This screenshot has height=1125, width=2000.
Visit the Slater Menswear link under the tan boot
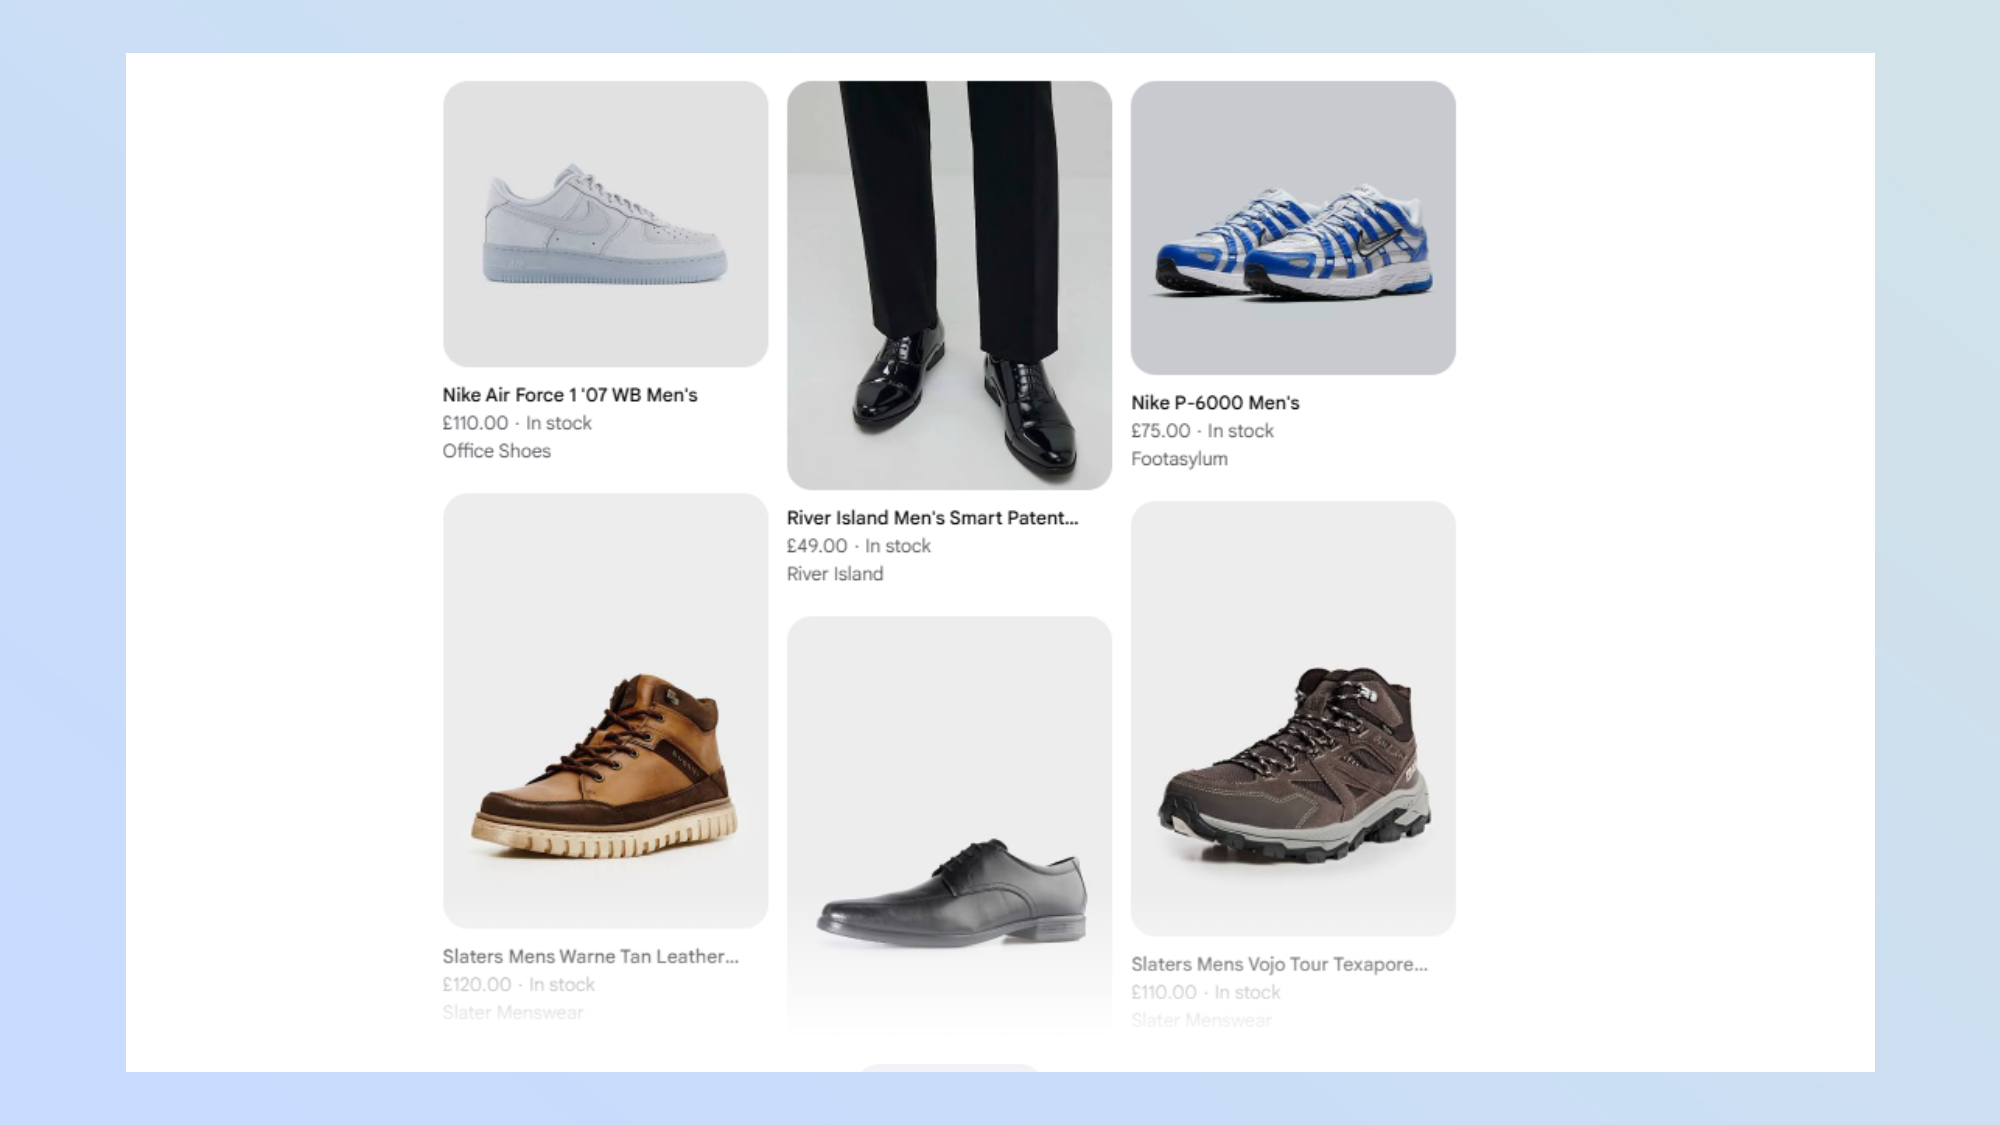pyautogui.click(x=513, y=1012)
